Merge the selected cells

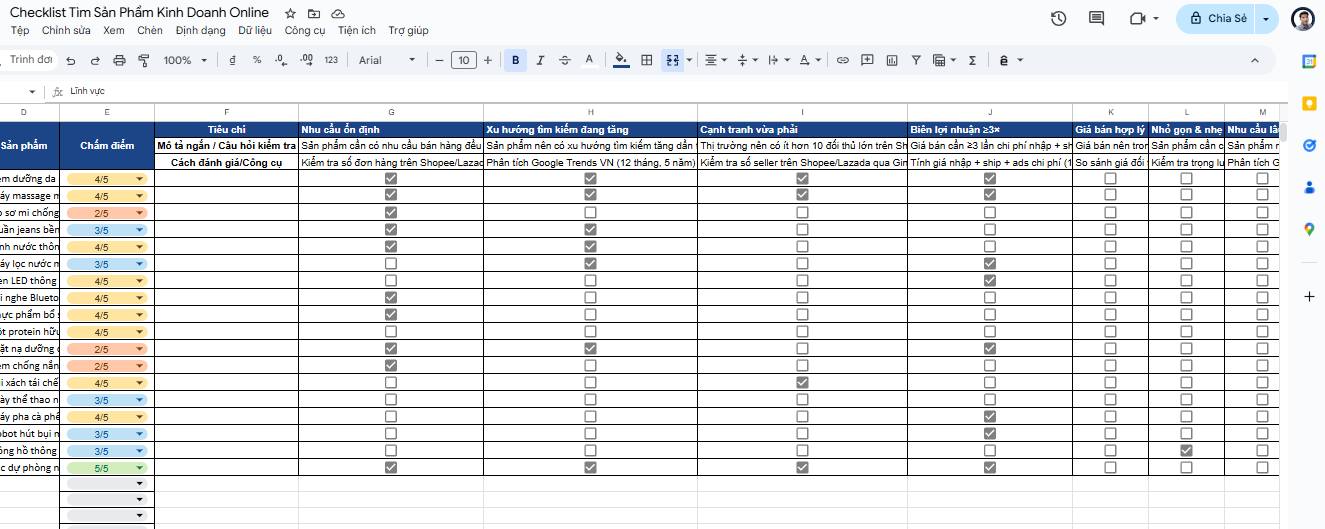point(673,60)
